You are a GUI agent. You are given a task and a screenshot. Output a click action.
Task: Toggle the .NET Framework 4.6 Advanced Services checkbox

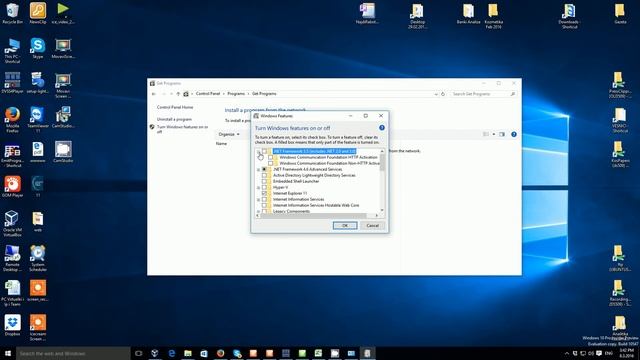[x=264, y=169]
